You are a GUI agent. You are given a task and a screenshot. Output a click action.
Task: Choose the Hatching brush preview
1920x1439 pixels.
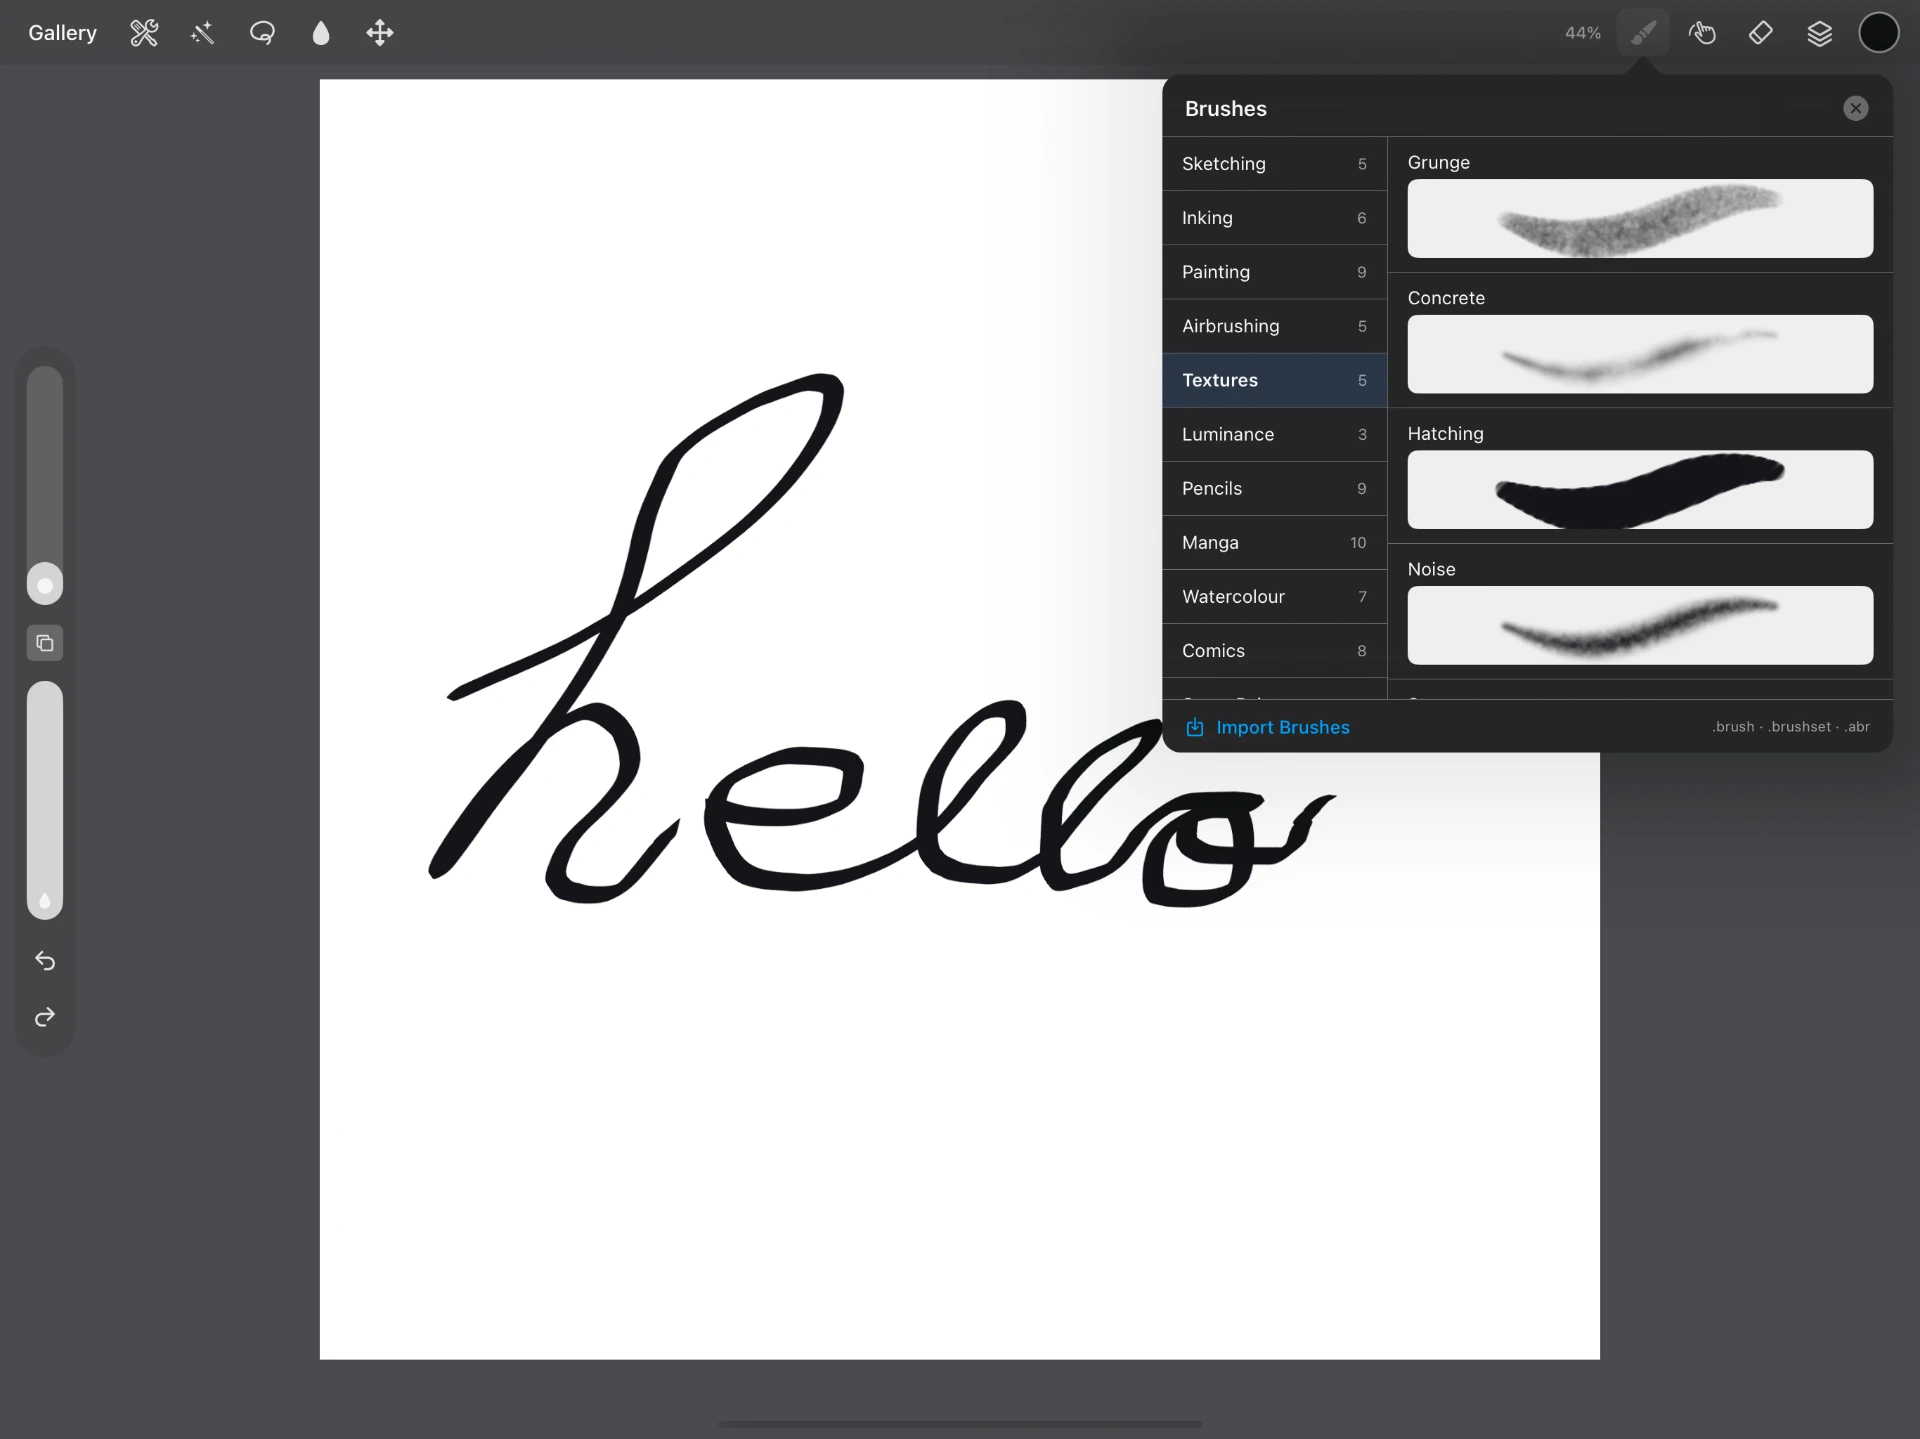pyautogui.click(x=1640, y=489)
